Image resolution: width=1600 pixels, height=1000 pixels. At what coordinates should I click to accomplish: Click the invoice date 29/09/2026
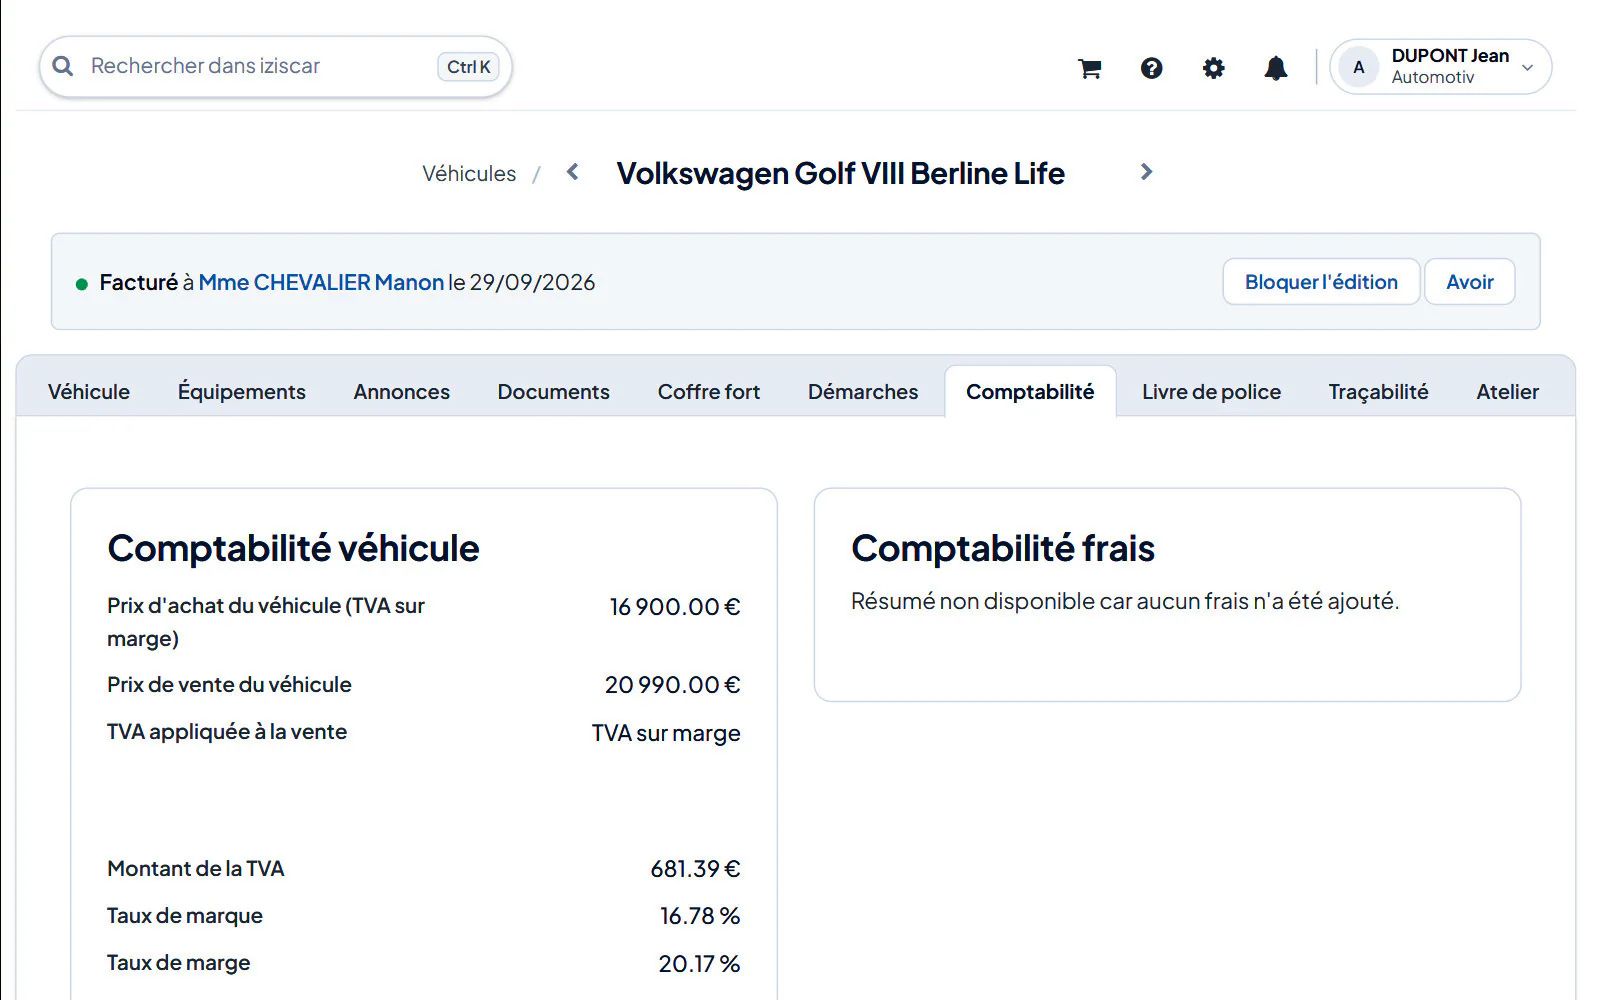click(x=532, y=283)
